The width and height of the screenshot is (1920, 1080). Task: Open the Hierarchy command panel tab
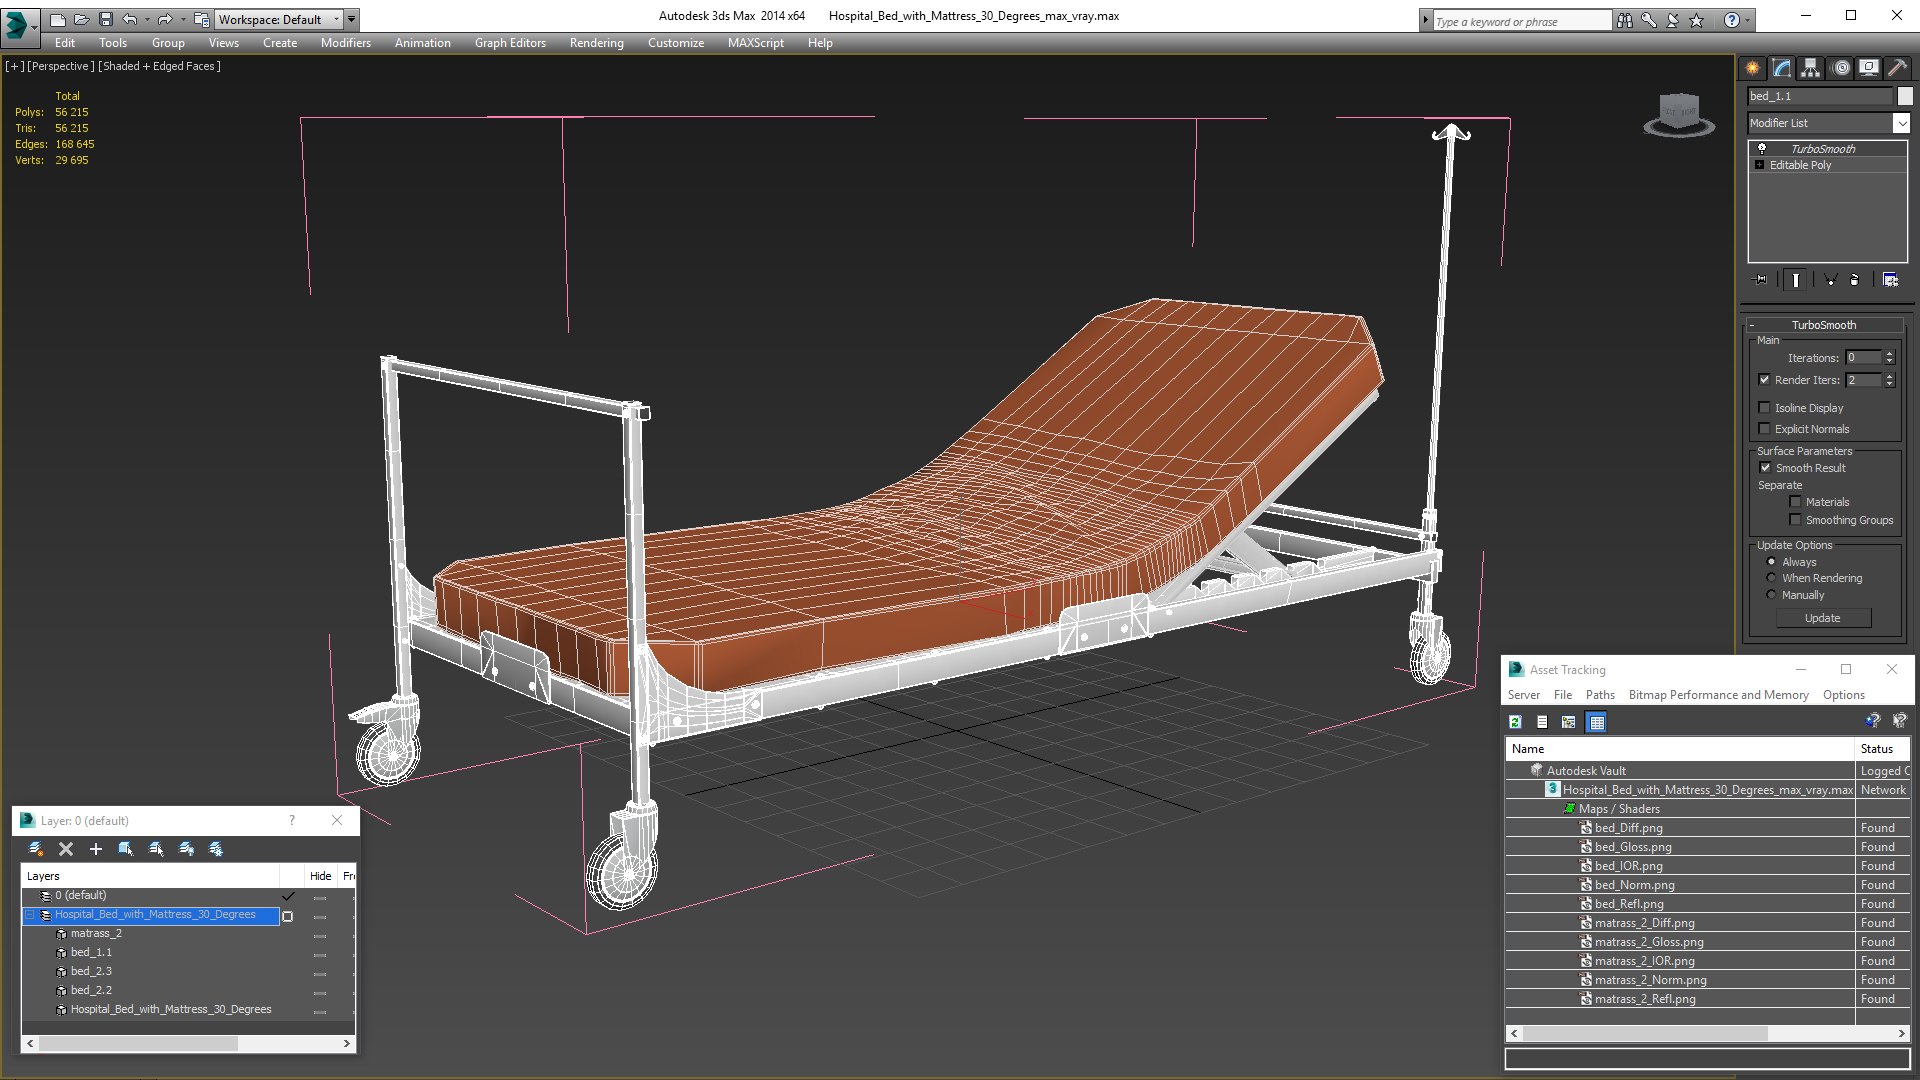point(1811,68)
